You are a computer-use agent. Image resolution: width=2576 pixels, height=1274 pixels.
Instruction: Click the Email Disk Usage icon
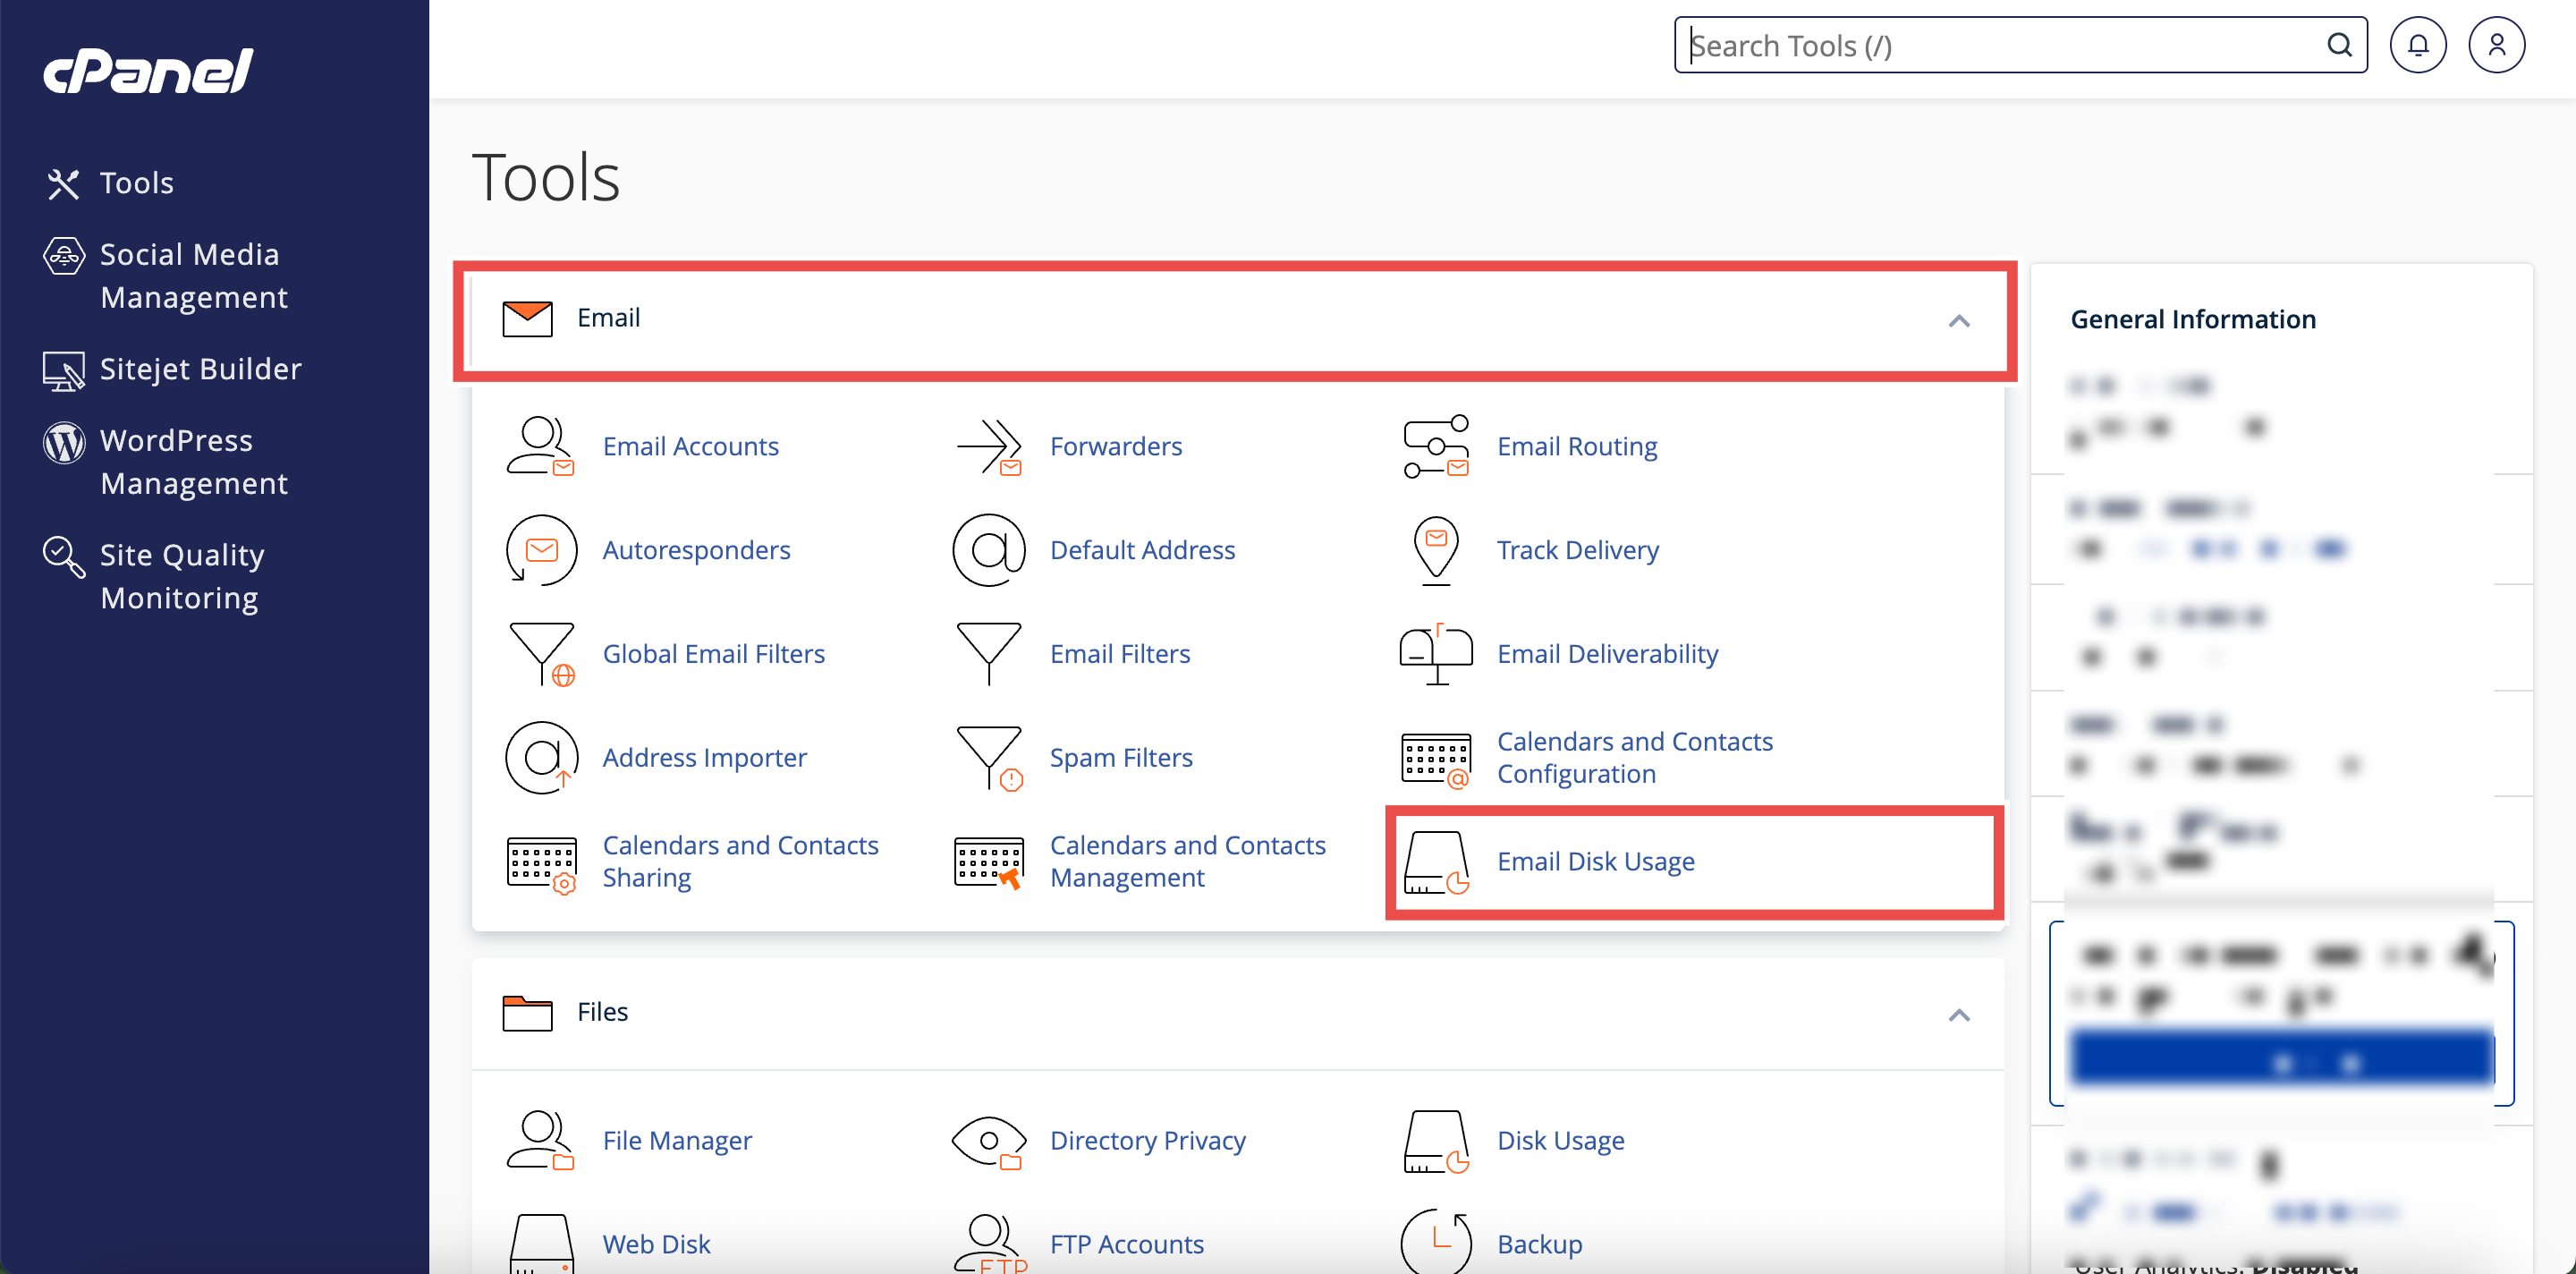(x=1435, y=861)
